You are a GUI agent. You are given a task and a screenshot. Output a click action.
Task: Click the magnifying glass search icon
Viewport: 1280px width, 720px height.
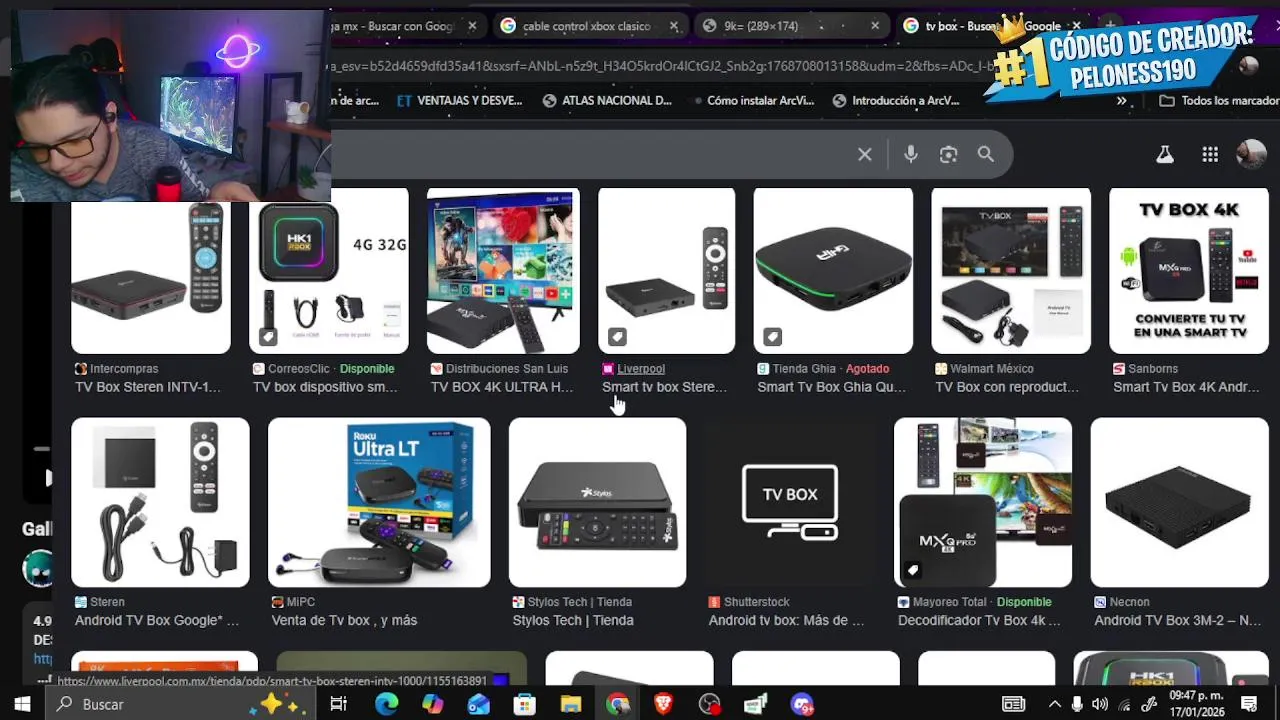coord(986,154)
